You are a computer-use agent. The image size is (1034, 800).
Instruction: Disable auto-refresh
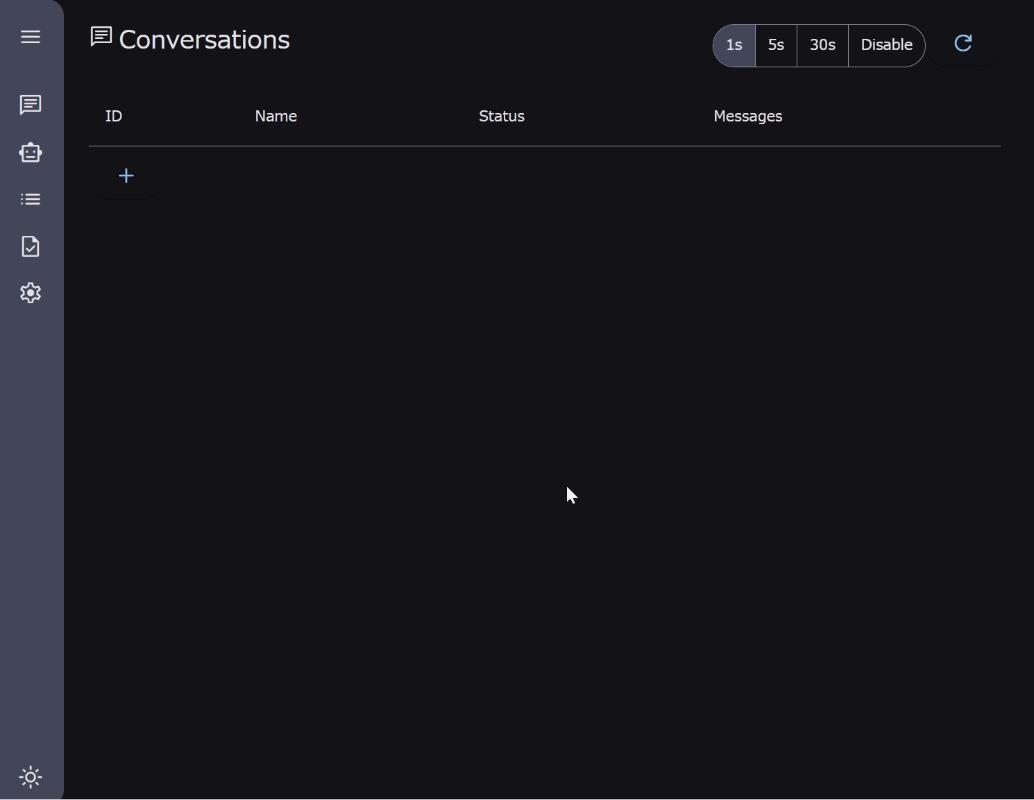[x=886, y=45]
